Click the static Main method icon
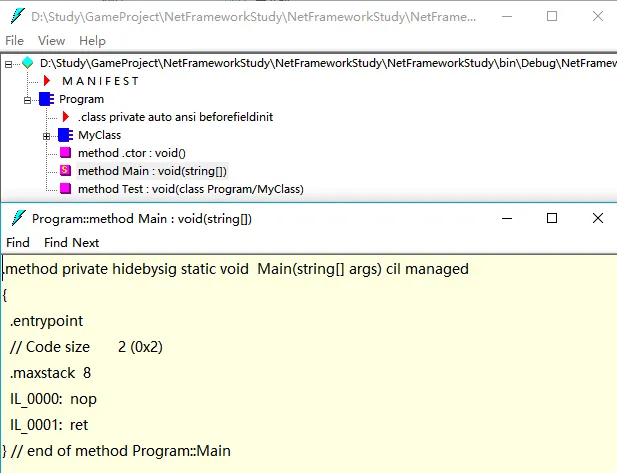Viewport: 617px width, 473px height. [x=65, y=171]
